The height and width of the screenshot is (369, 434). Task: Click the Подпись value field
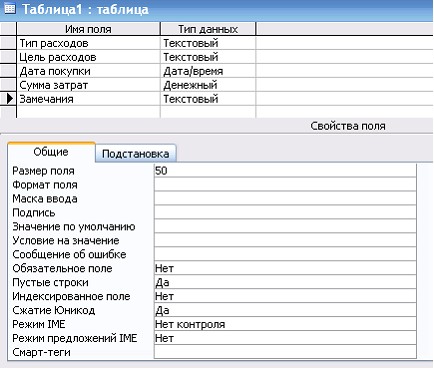(x=285, y=212)
